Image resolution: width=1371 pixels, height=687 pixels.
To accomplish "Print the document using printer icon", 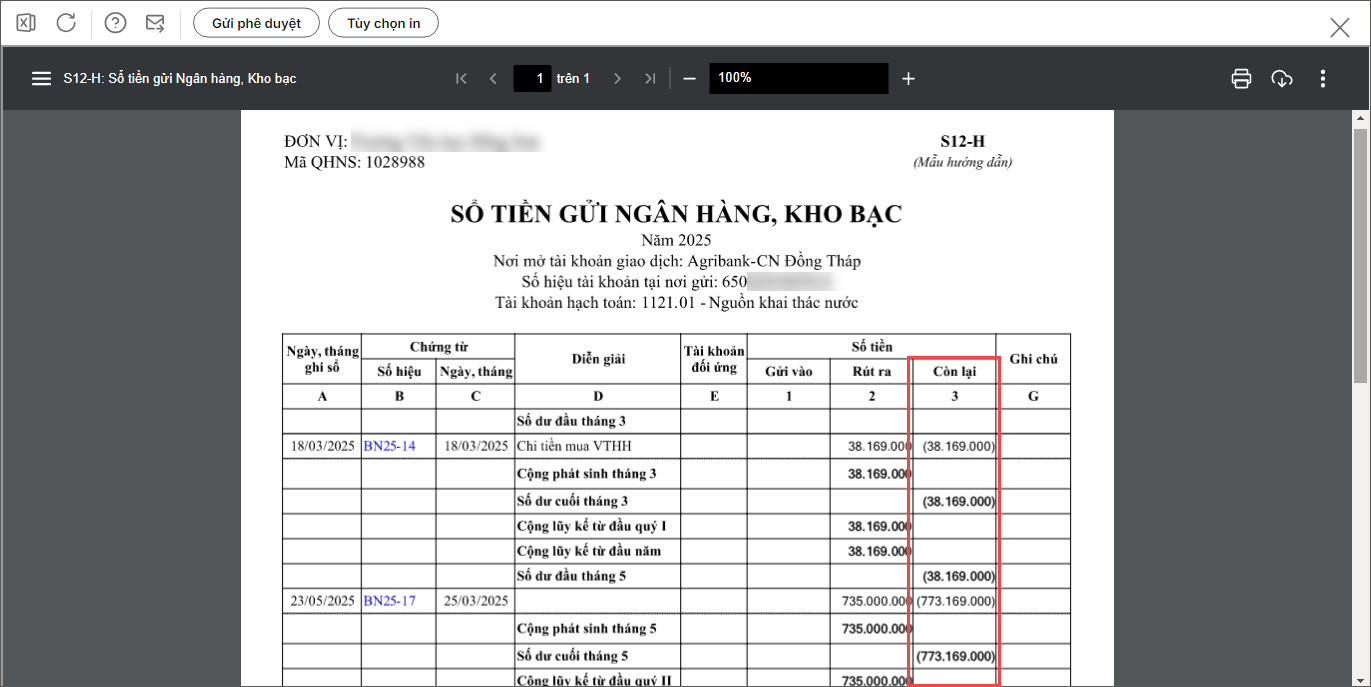I will (1241, 78).
